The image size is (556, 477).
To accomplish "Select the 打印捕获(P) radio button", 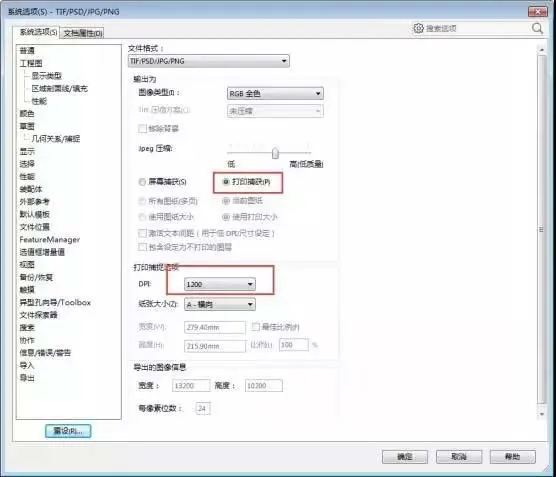I will point(226,182).
